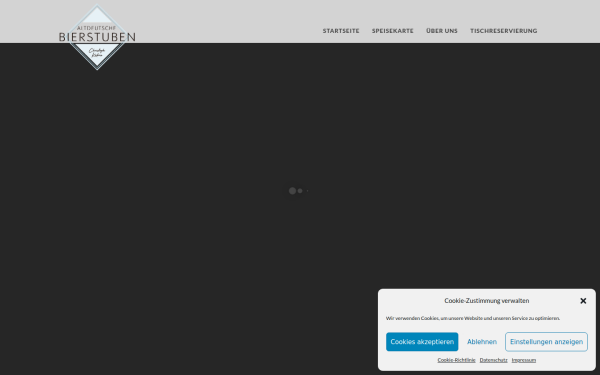Screen dimensions: 600x375
Task: Decline cookies with Ablehnen button
Action: tap(482, 342)
